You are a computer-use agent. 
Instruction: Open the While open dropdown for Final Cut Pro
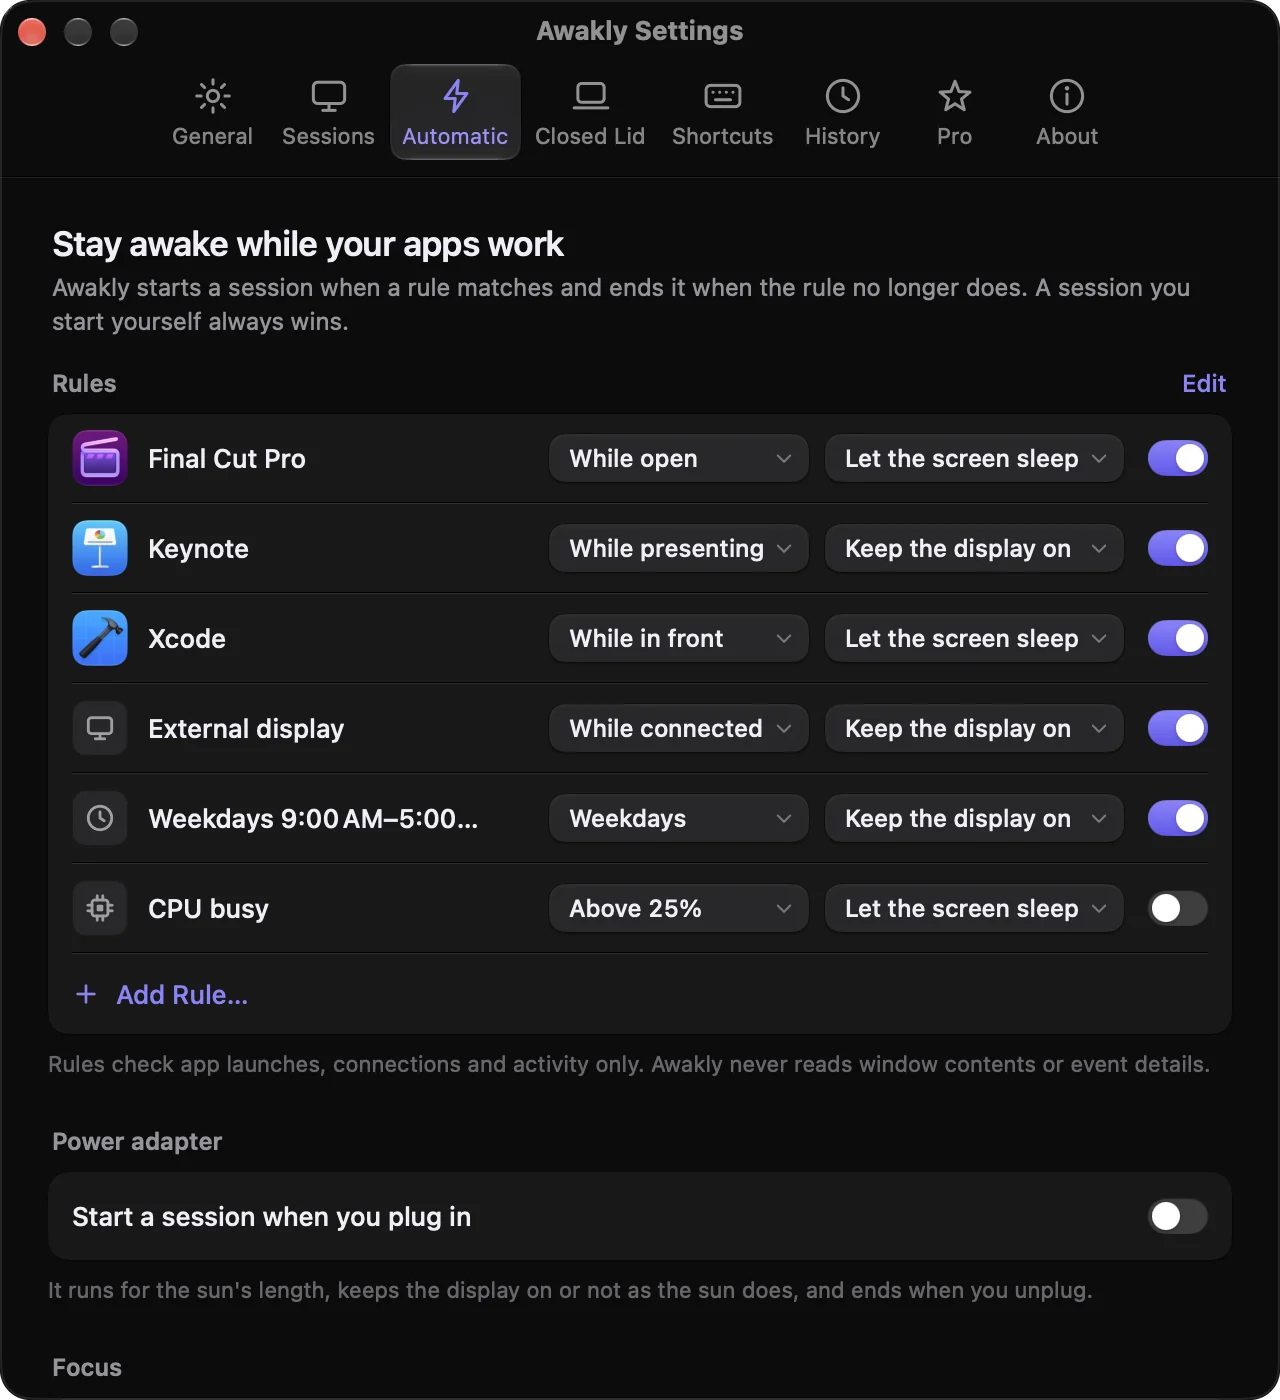(678, 458)
